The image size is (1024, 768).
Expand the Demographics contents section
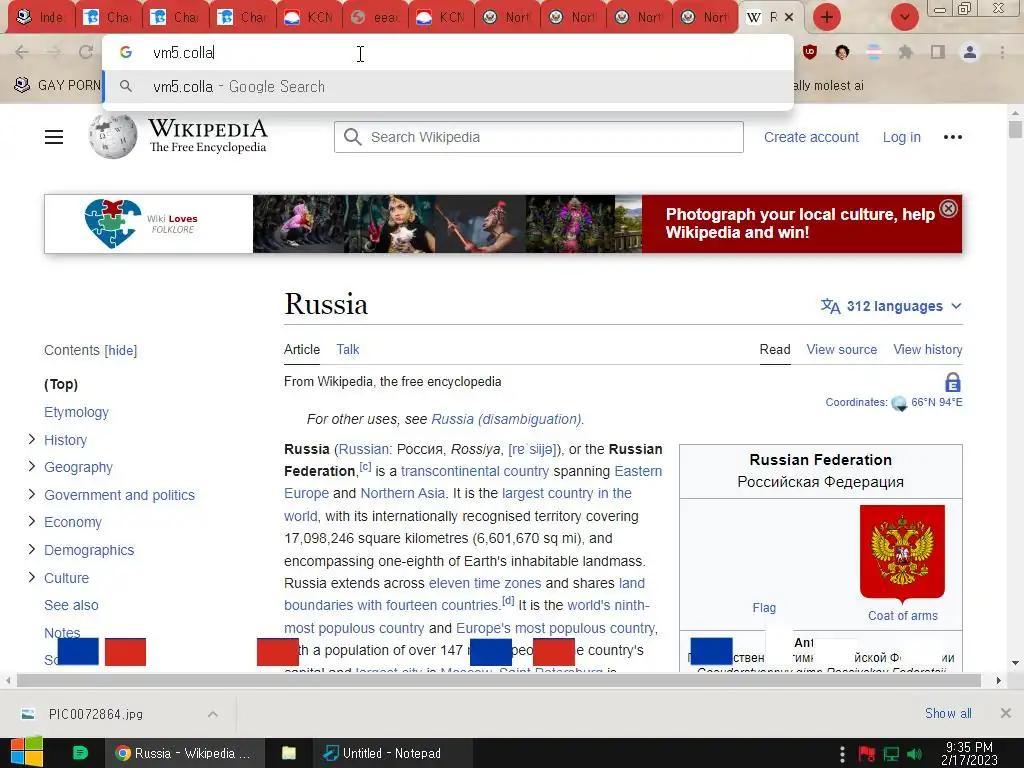[x=31, y=549]
